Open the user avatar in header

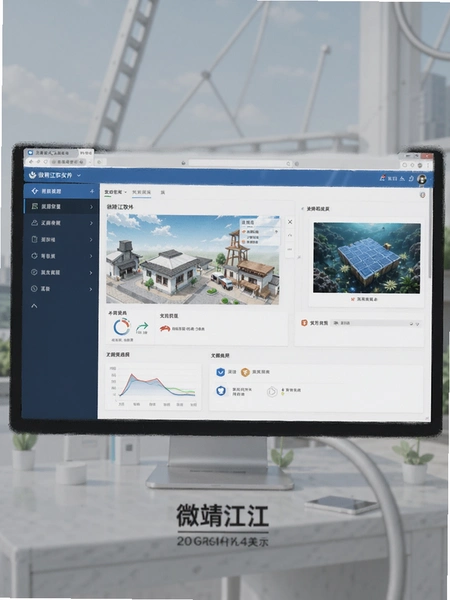coord(422,179)
